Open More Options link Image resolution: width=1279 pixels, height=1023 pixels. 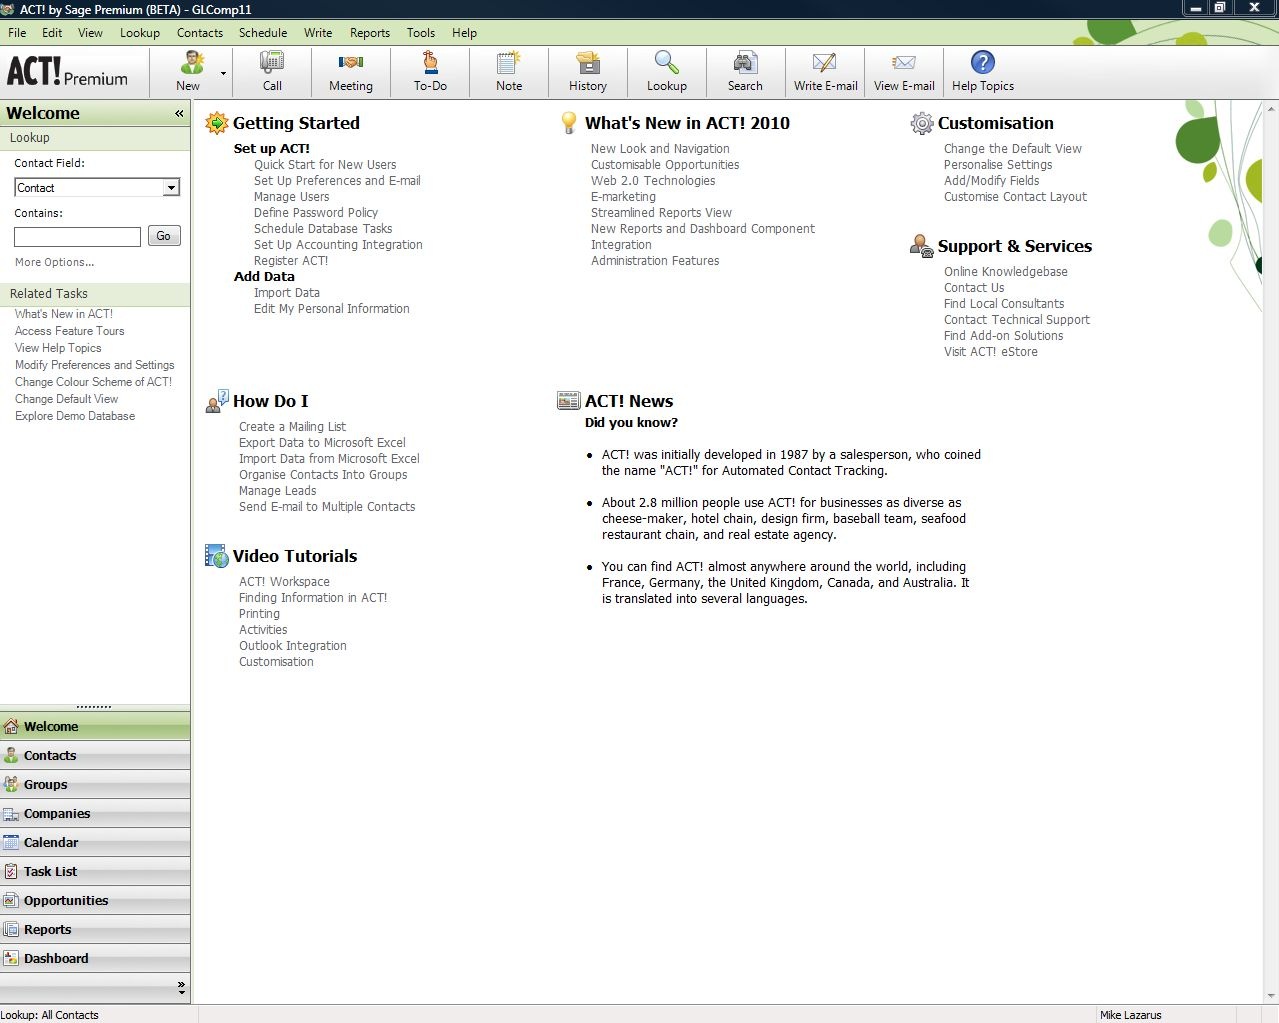click(x=55, y=262)
